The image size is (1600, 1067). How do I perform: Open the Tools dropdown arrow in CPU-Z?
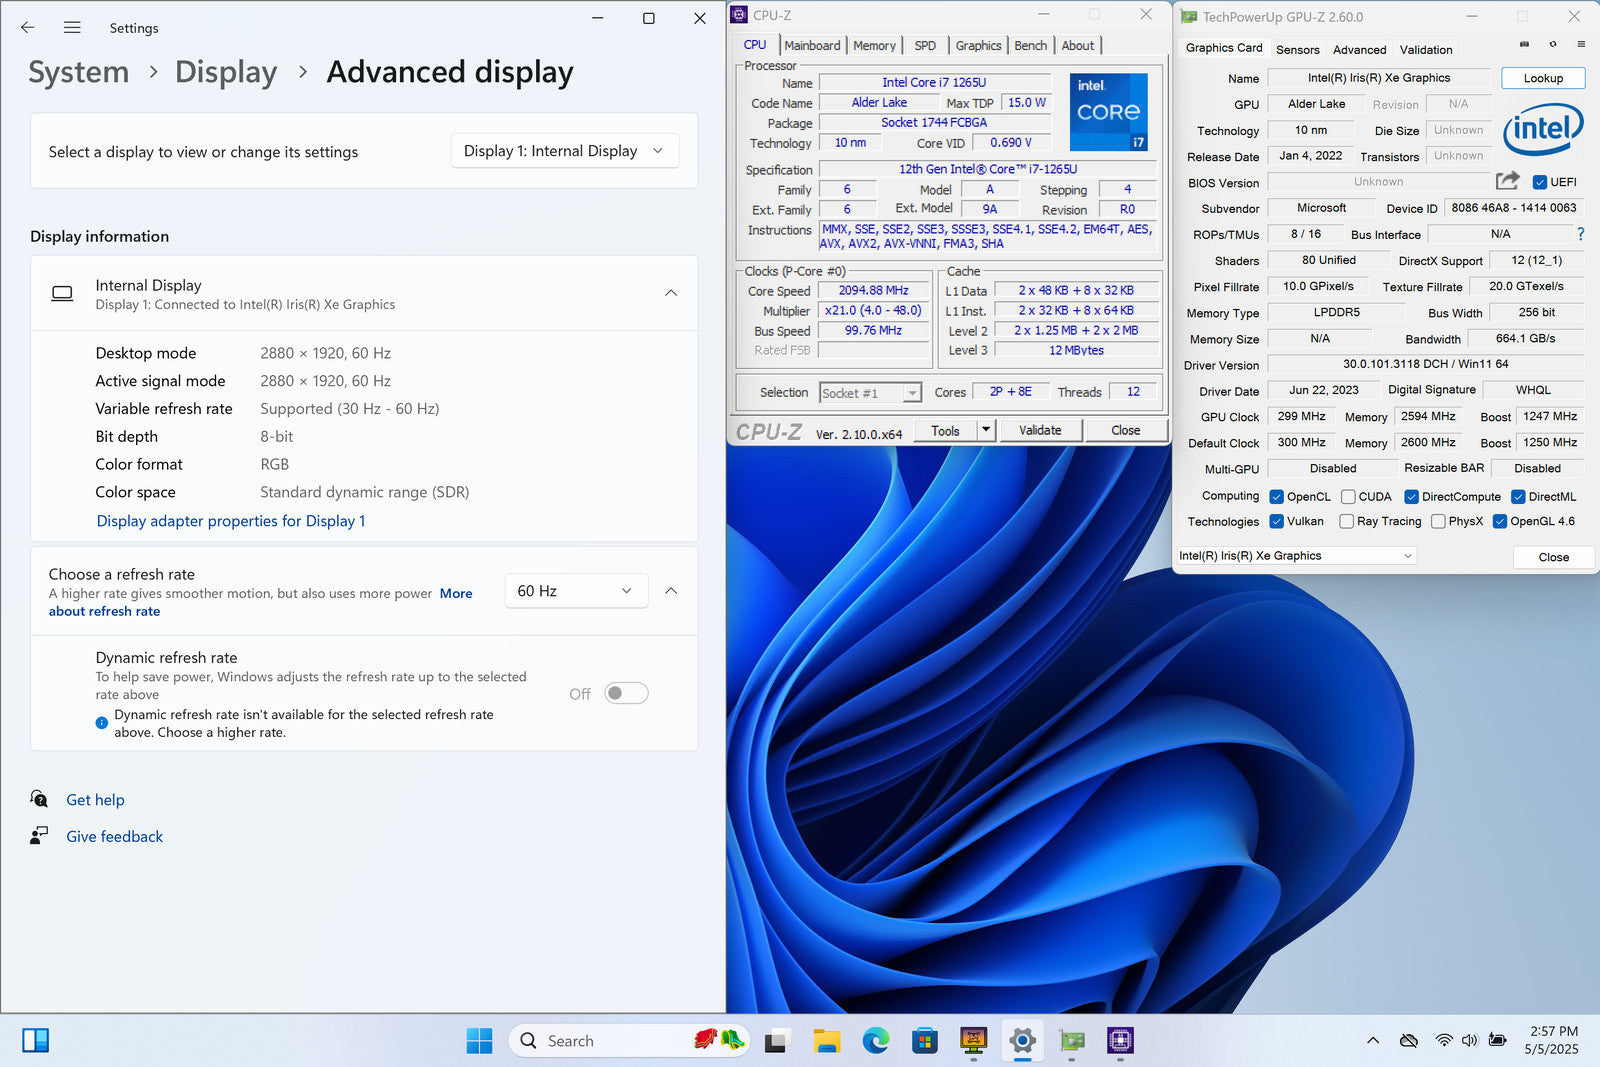pos(985,430)
